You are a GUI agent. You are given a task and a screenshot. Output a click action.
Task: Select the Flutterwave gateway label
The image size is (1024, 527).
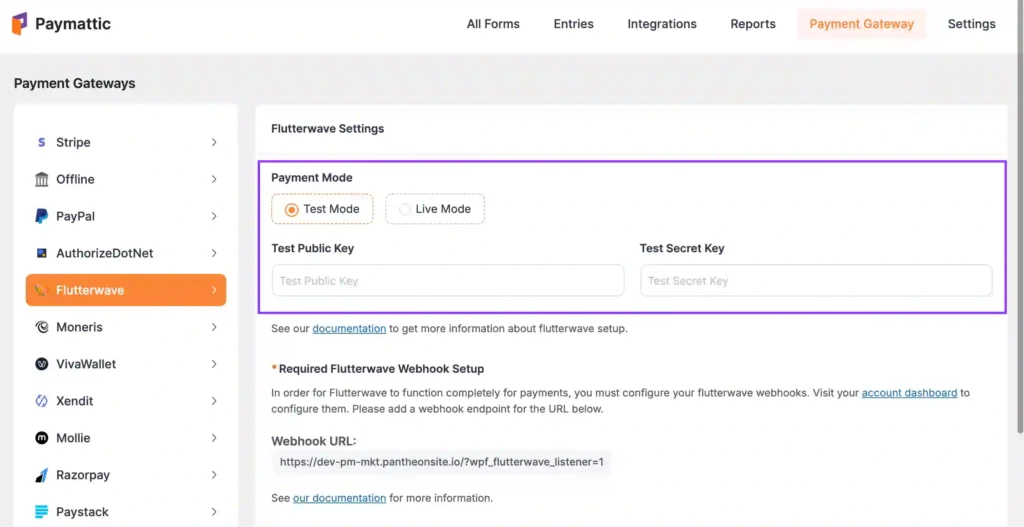click(x=90, y=290)
